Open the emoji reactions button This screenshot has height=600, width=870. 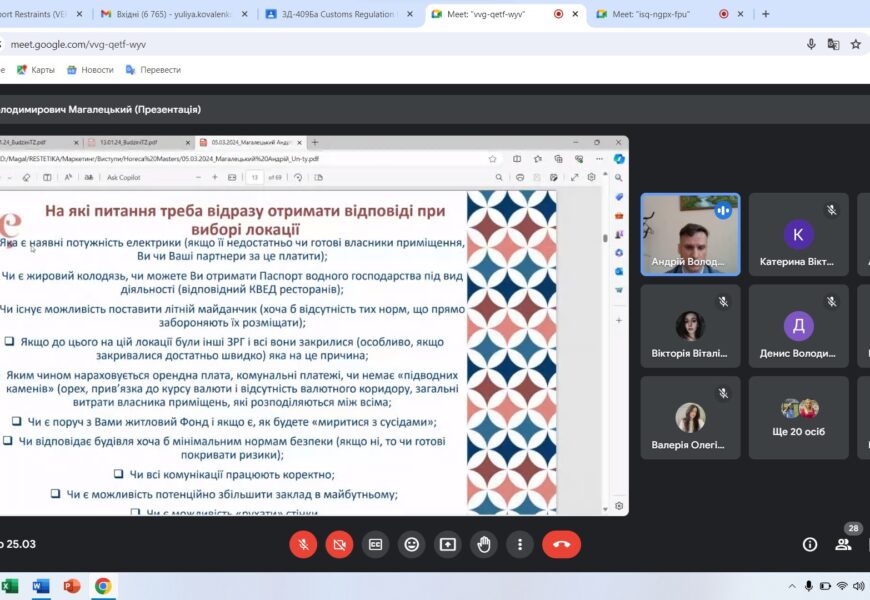tap(411, 544)
